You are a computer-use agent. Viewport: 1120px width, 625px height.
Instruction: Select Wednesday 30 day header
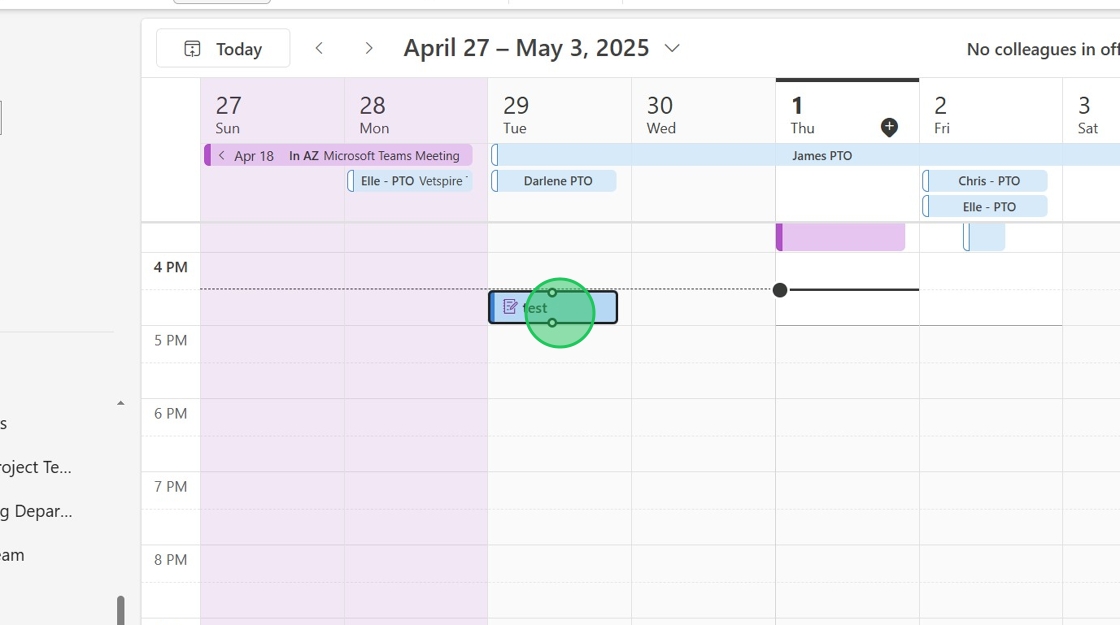[x=660, y=114]
